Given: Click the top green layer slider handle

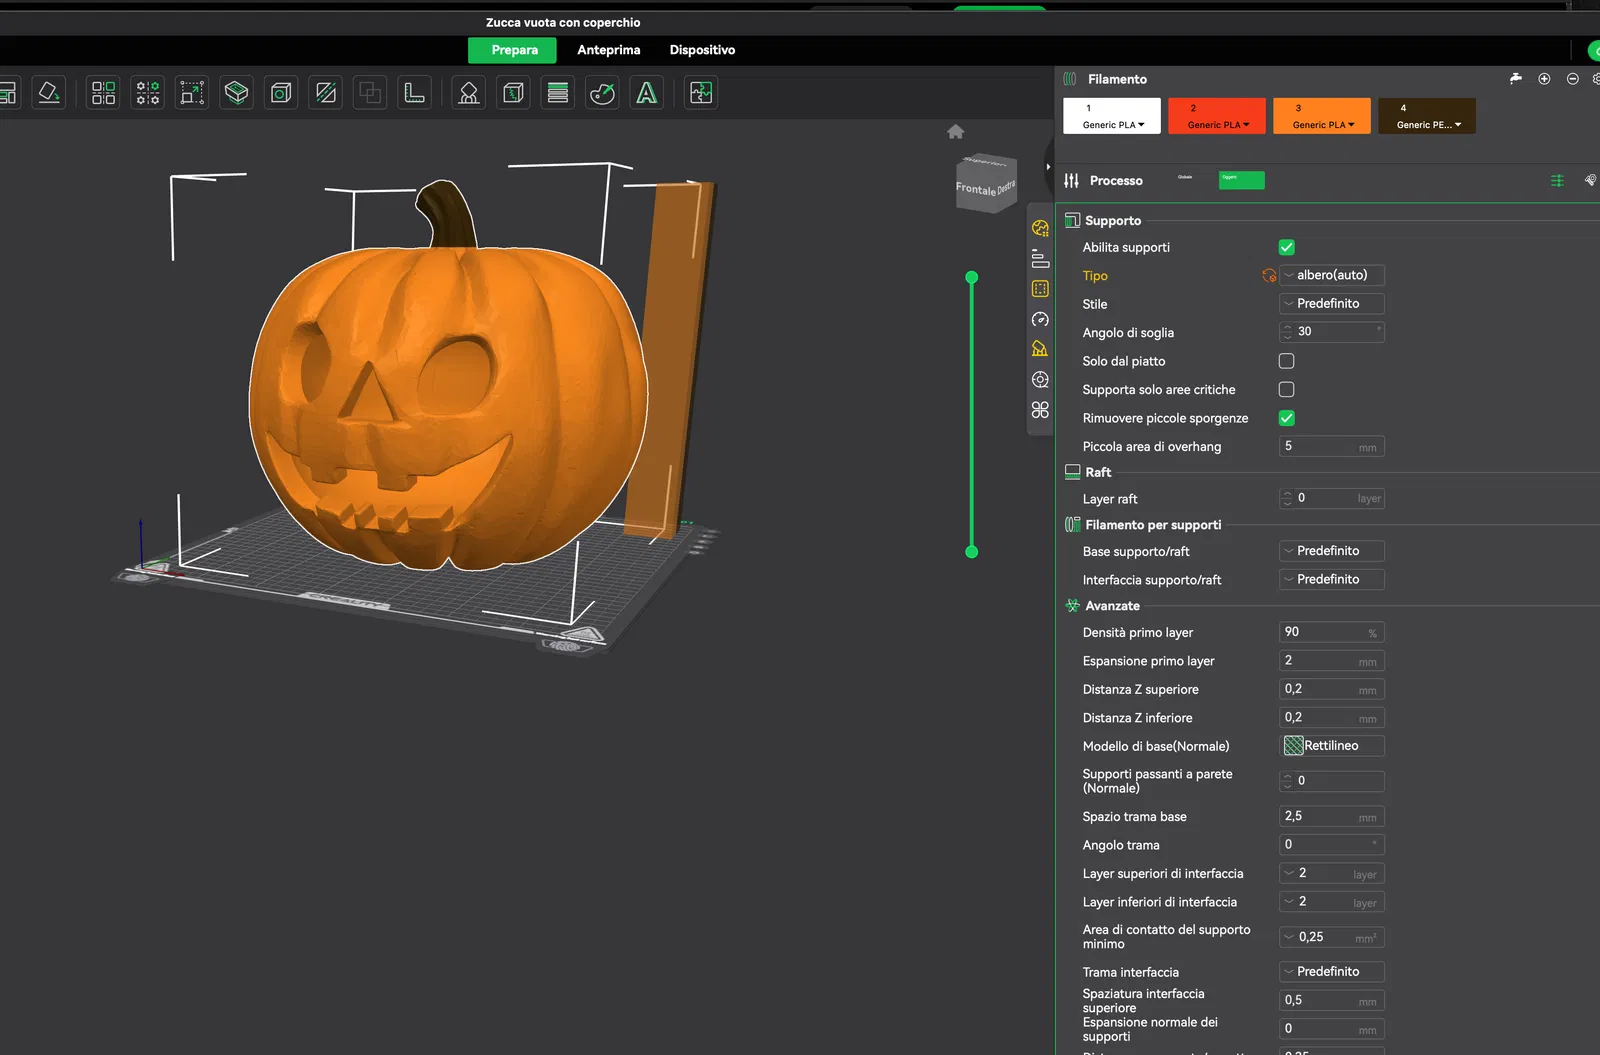Looking at the screenshot, I should click(971, 278).
